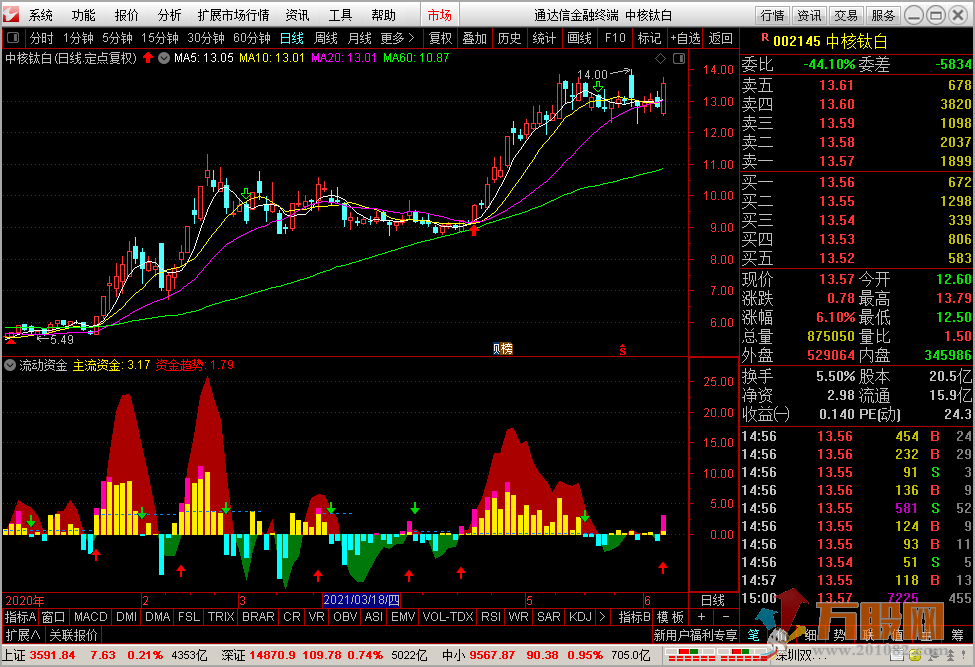Switch to 5分钟 chart period

pos(118,39)
